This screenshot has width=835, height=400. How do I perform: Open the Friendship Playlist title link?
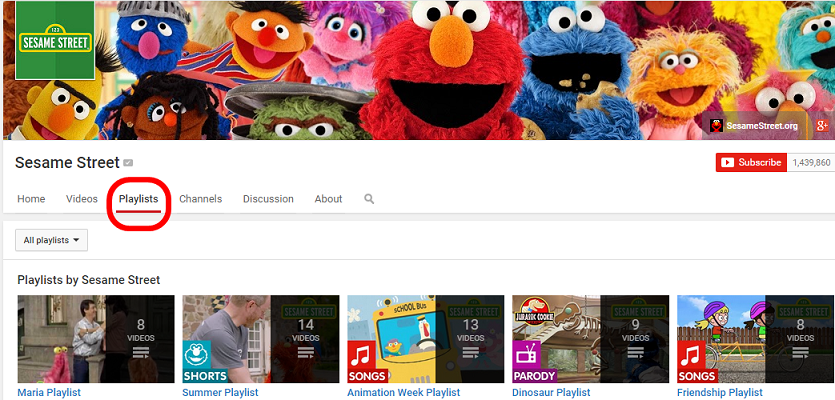[x=719, y=393]
